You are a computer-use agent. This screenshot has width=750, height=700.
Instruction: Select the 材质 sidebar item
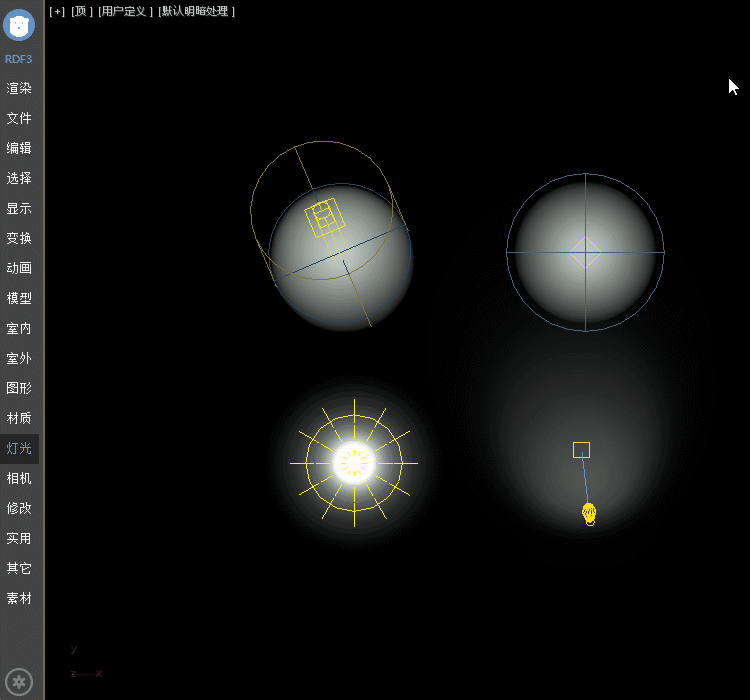coord(19,418)
